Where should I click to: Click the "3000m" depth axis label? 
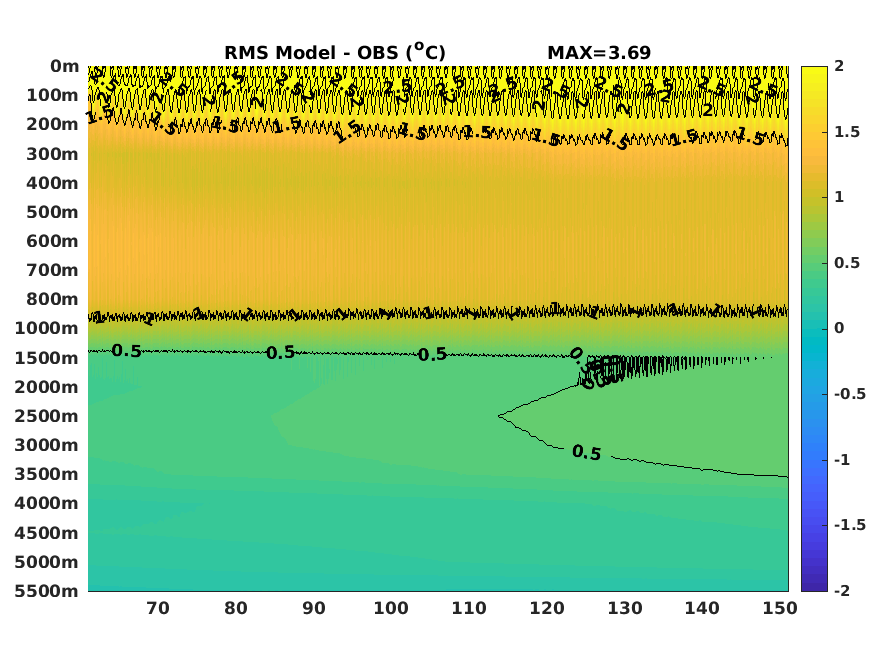(46, 445)
